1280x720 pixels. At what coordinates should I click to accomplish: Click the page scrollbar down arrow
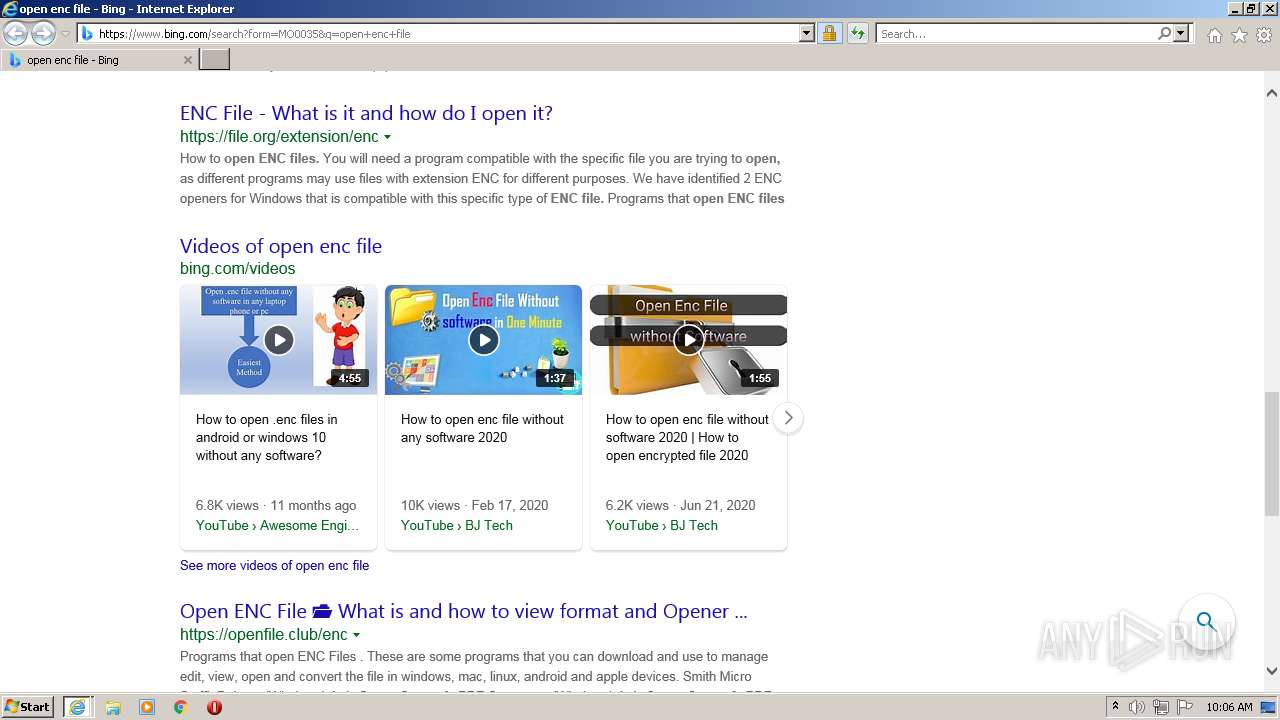pos(1272,671)
